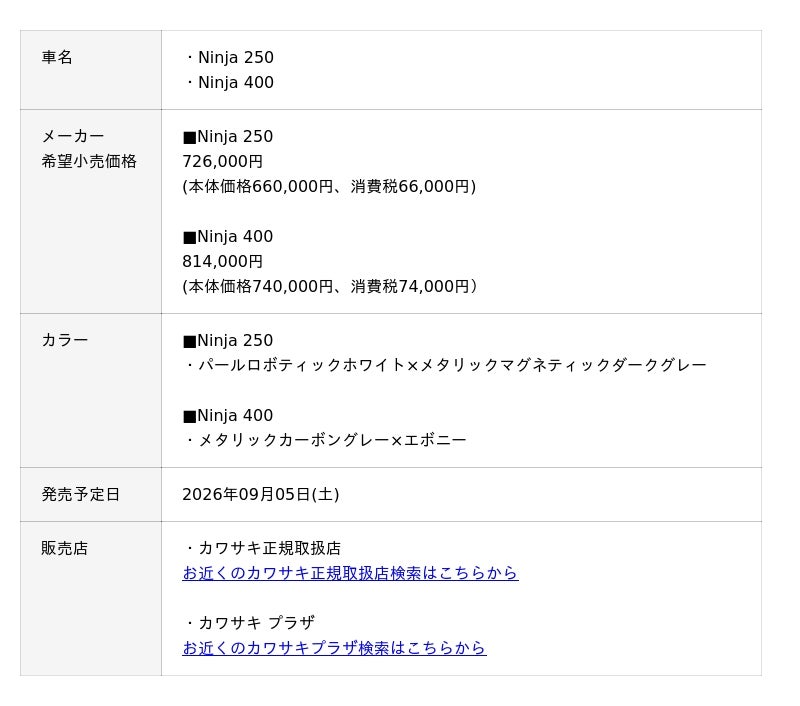Click the 発売予定日 row header
This screenshot has width=800, height=706.
pyautogui.click(x=91, y=494)
